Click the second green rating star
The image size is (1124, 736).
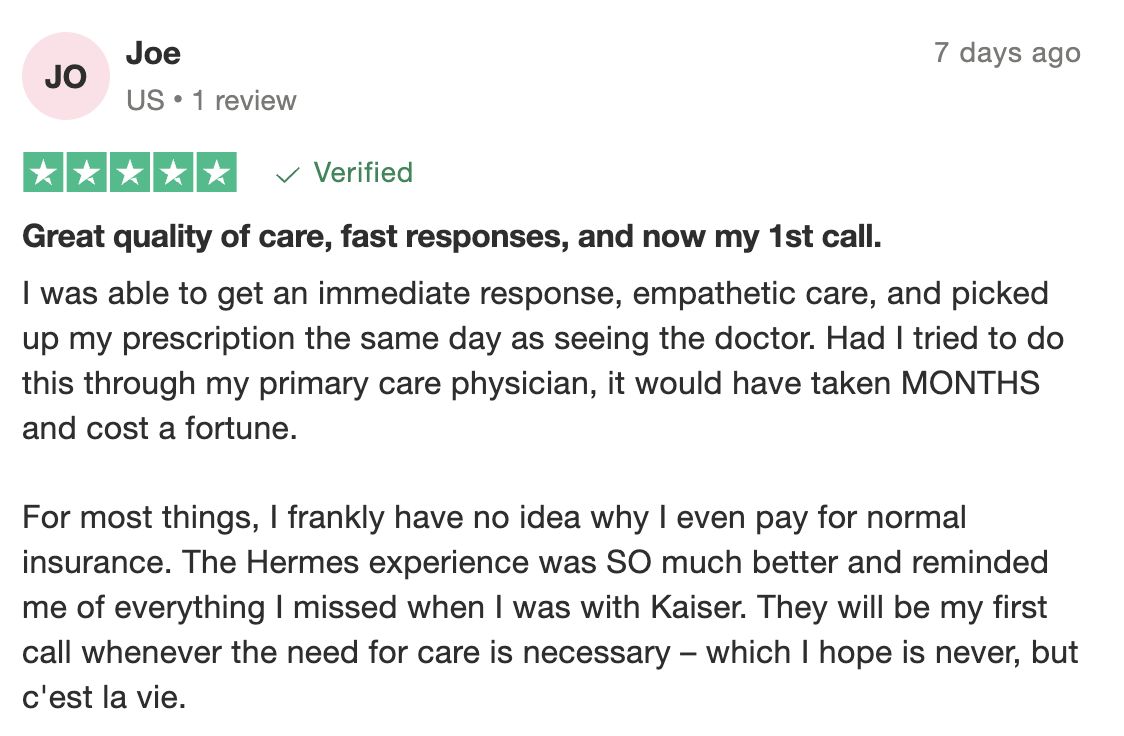click(x=86, y=173)
